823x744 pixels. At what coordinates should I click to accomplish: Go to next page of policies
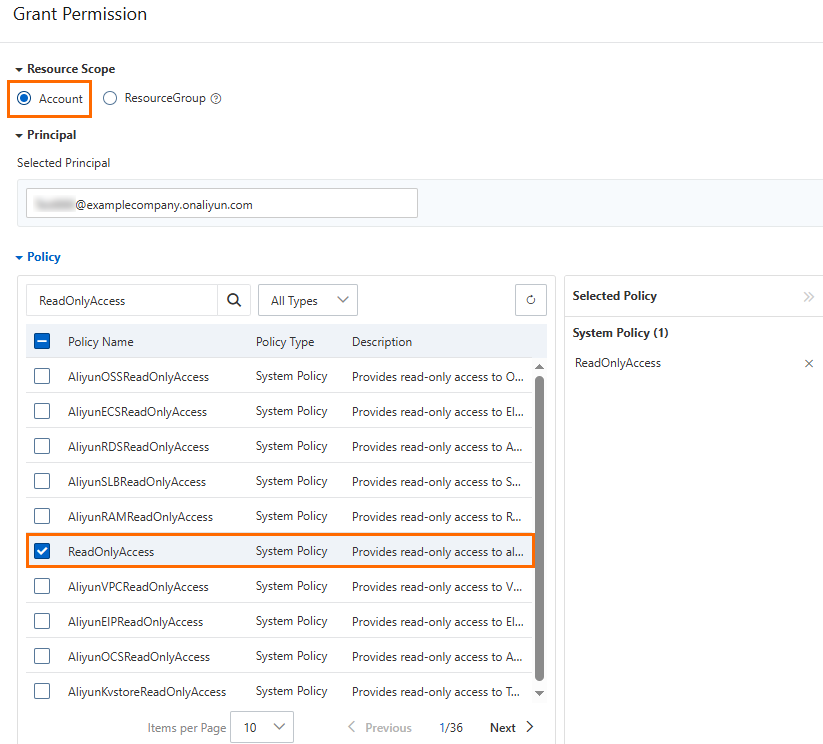coord(512,728)
